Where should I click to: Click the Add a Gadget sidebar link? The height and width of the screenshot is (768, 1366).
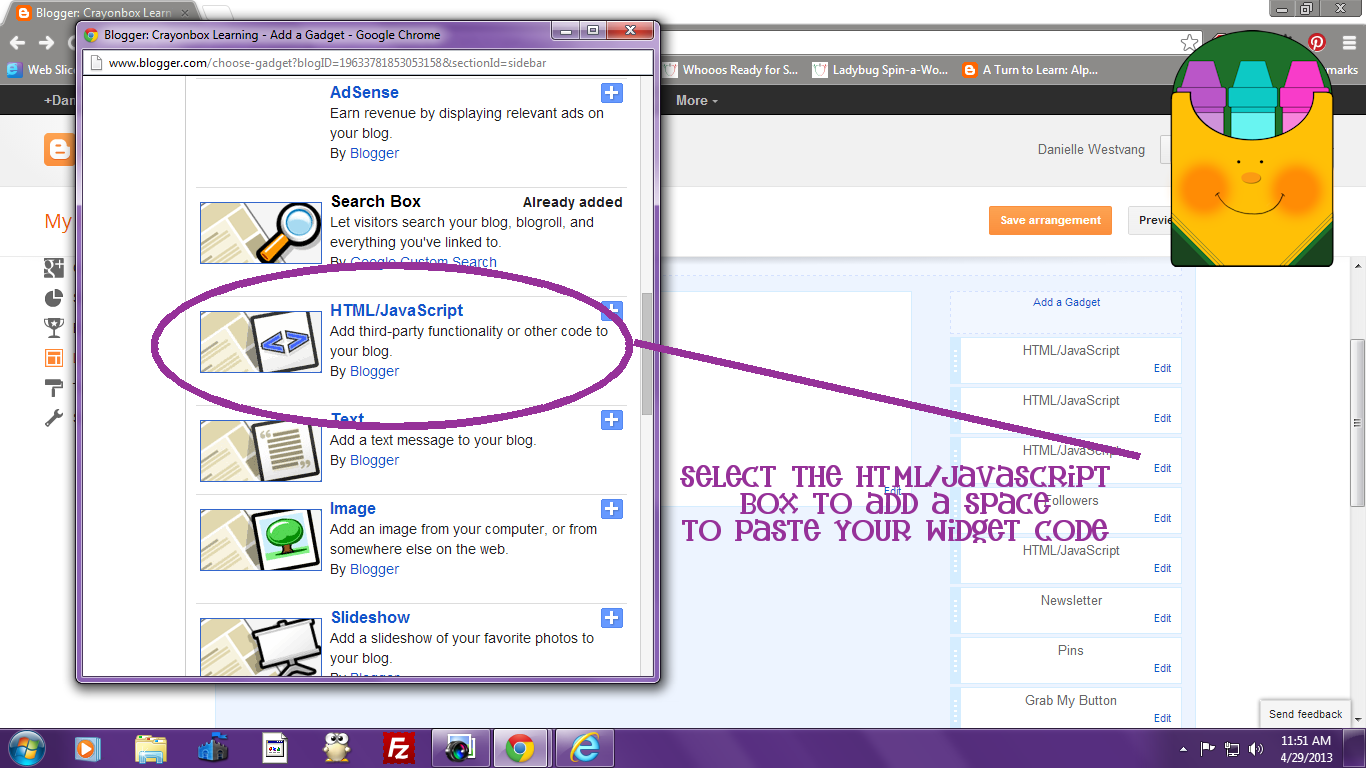(x=1066, y=302)
